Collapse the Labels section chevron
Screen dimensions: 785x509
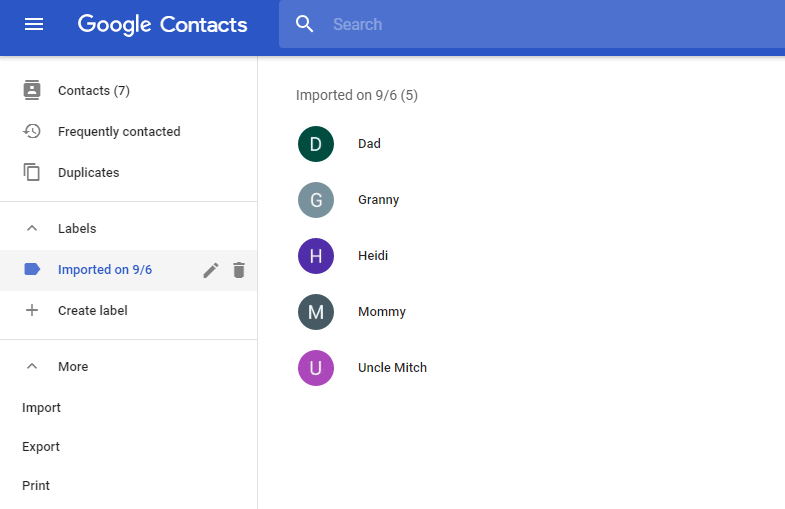click(32, 228)
